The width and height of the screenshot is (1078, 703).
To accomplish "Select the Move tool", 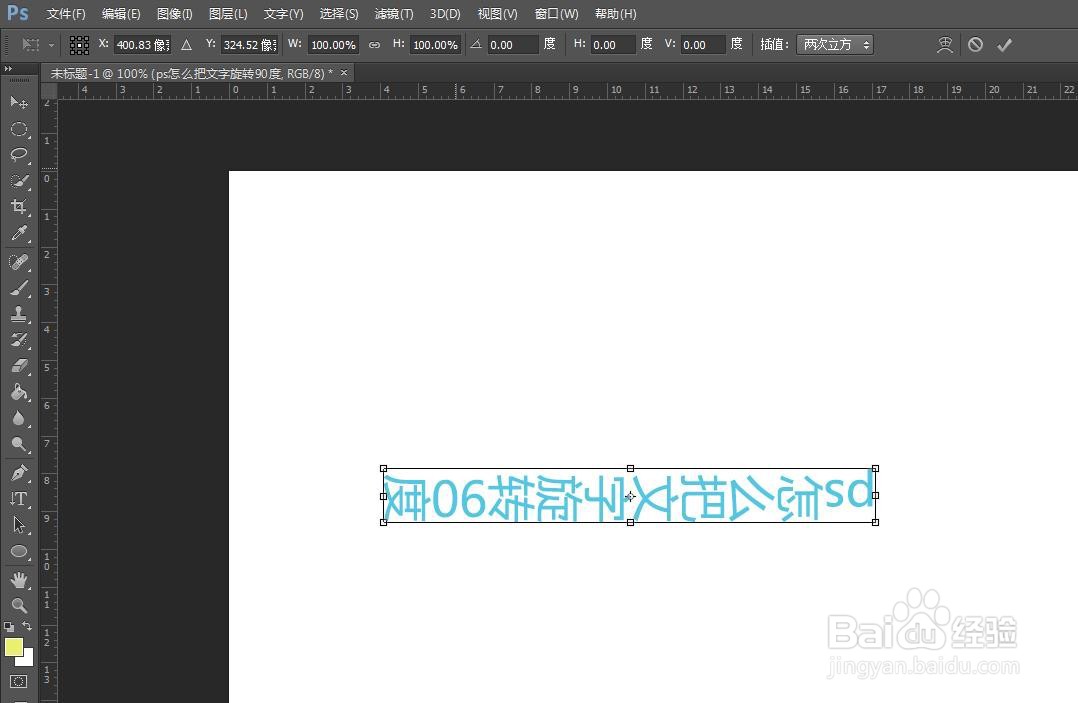I will (x=18, y=103).
